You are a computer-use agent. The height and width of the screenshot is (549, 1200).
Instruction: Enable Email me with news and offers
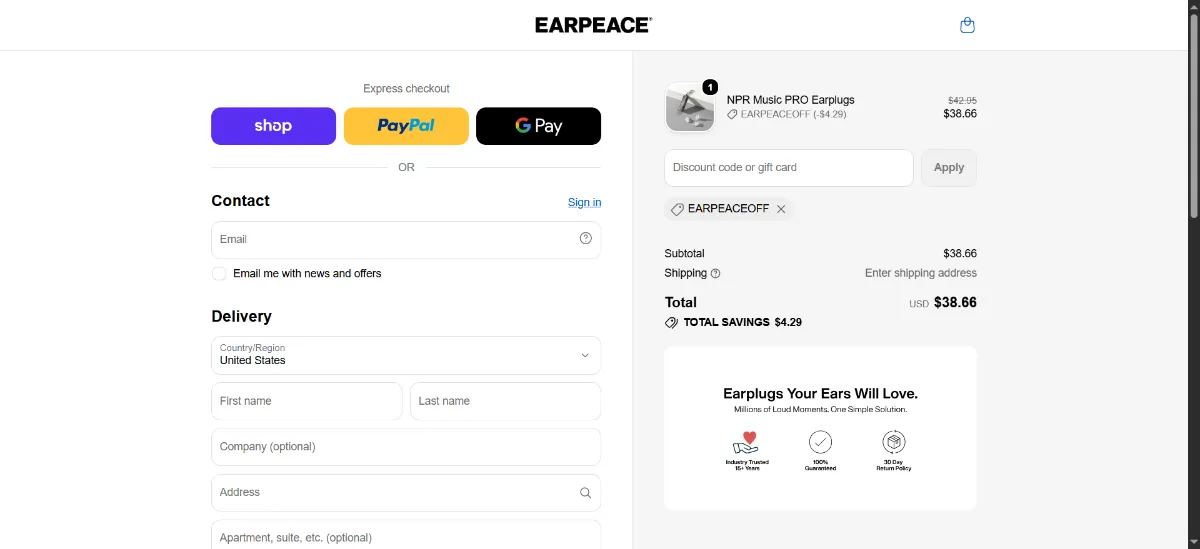219,273
